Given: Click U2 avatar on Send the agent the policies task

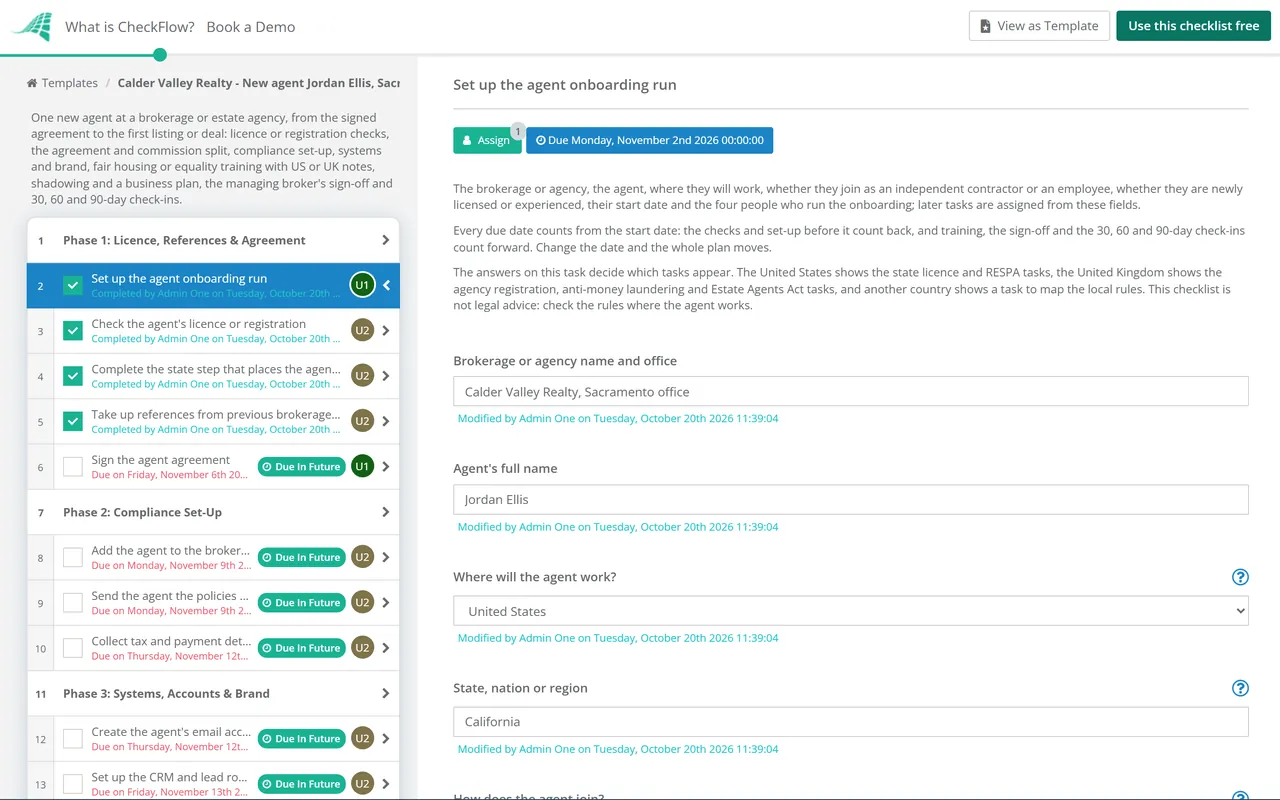Looking at the screenshot, I should (x=362, y=602).
